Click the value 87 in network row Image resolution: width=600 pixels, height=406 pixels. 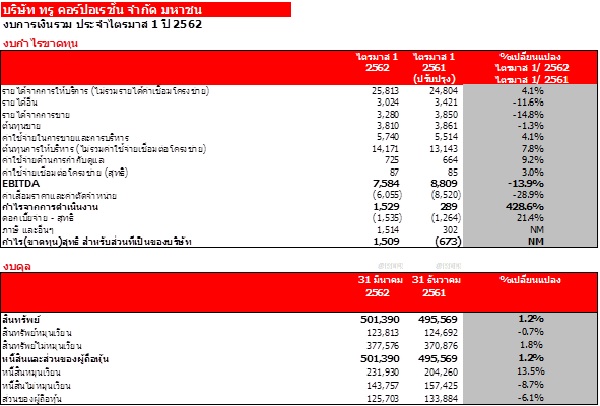pyautogui.click(x=394, y=172)
